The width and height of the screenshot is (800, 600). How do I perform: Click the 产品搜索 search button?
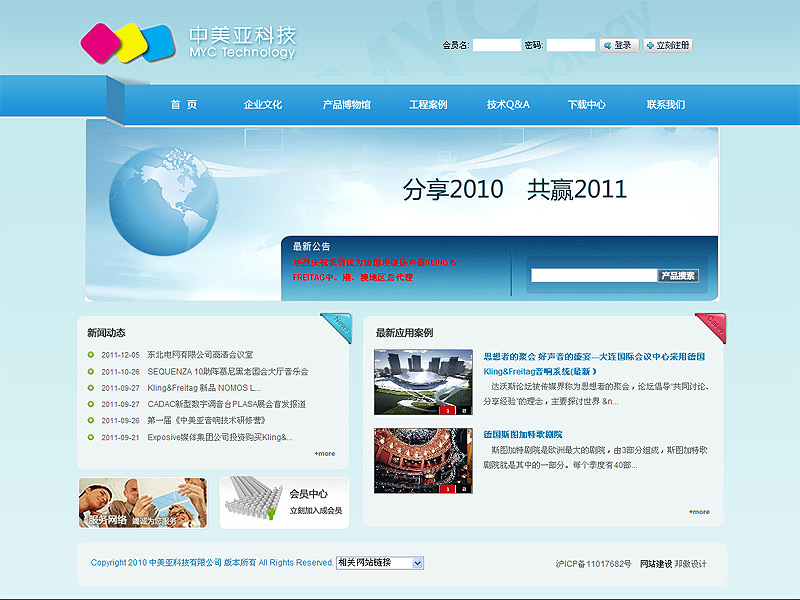tap(678, 276)
